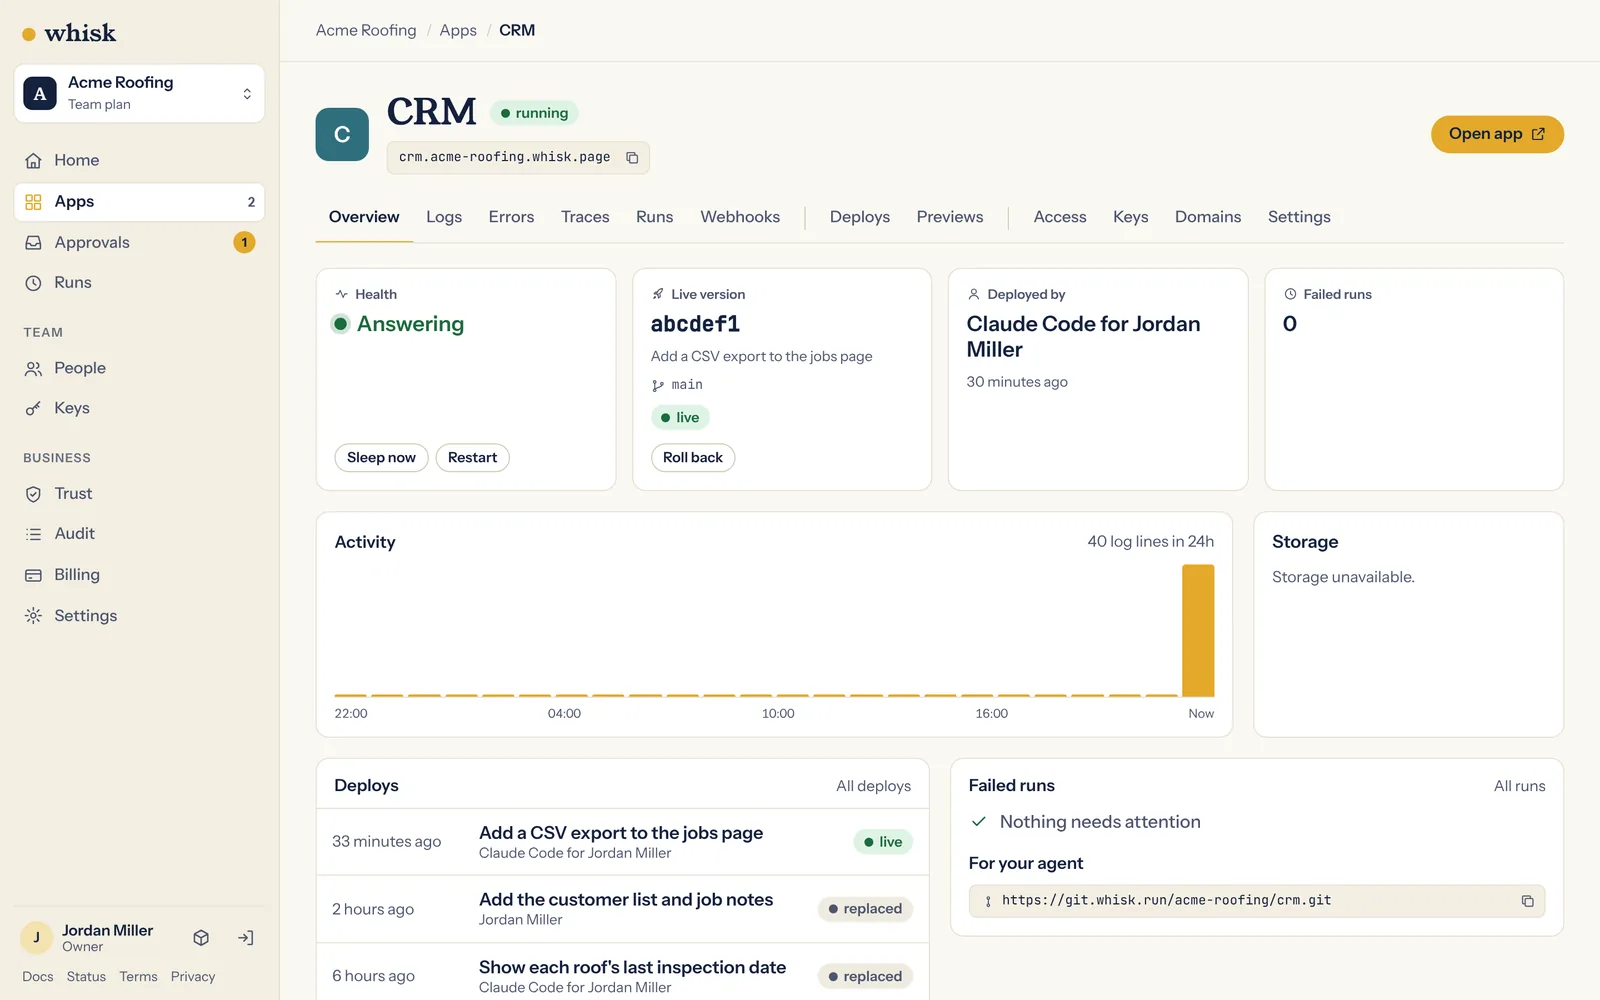Click the sign-out arrow icon
The image size is (1600, 1000).
pyautogui.click(x=246, y=938)
